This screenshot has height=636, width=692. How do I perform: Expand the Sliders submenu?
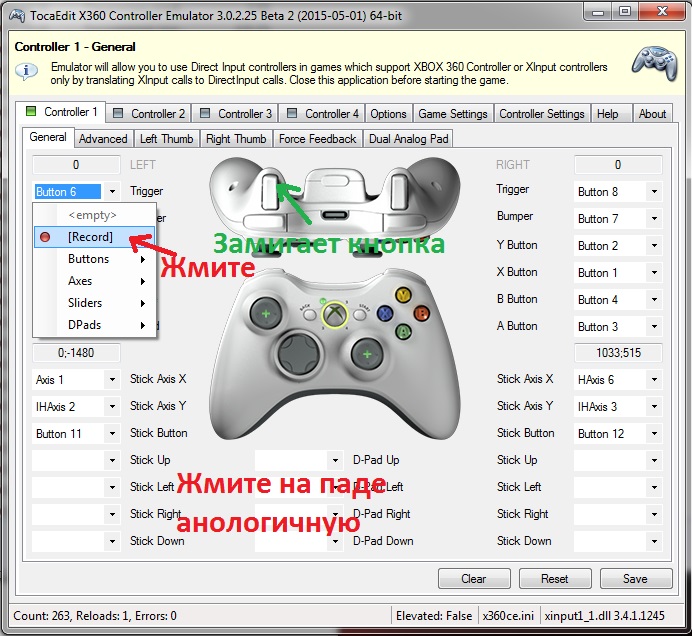94,303
